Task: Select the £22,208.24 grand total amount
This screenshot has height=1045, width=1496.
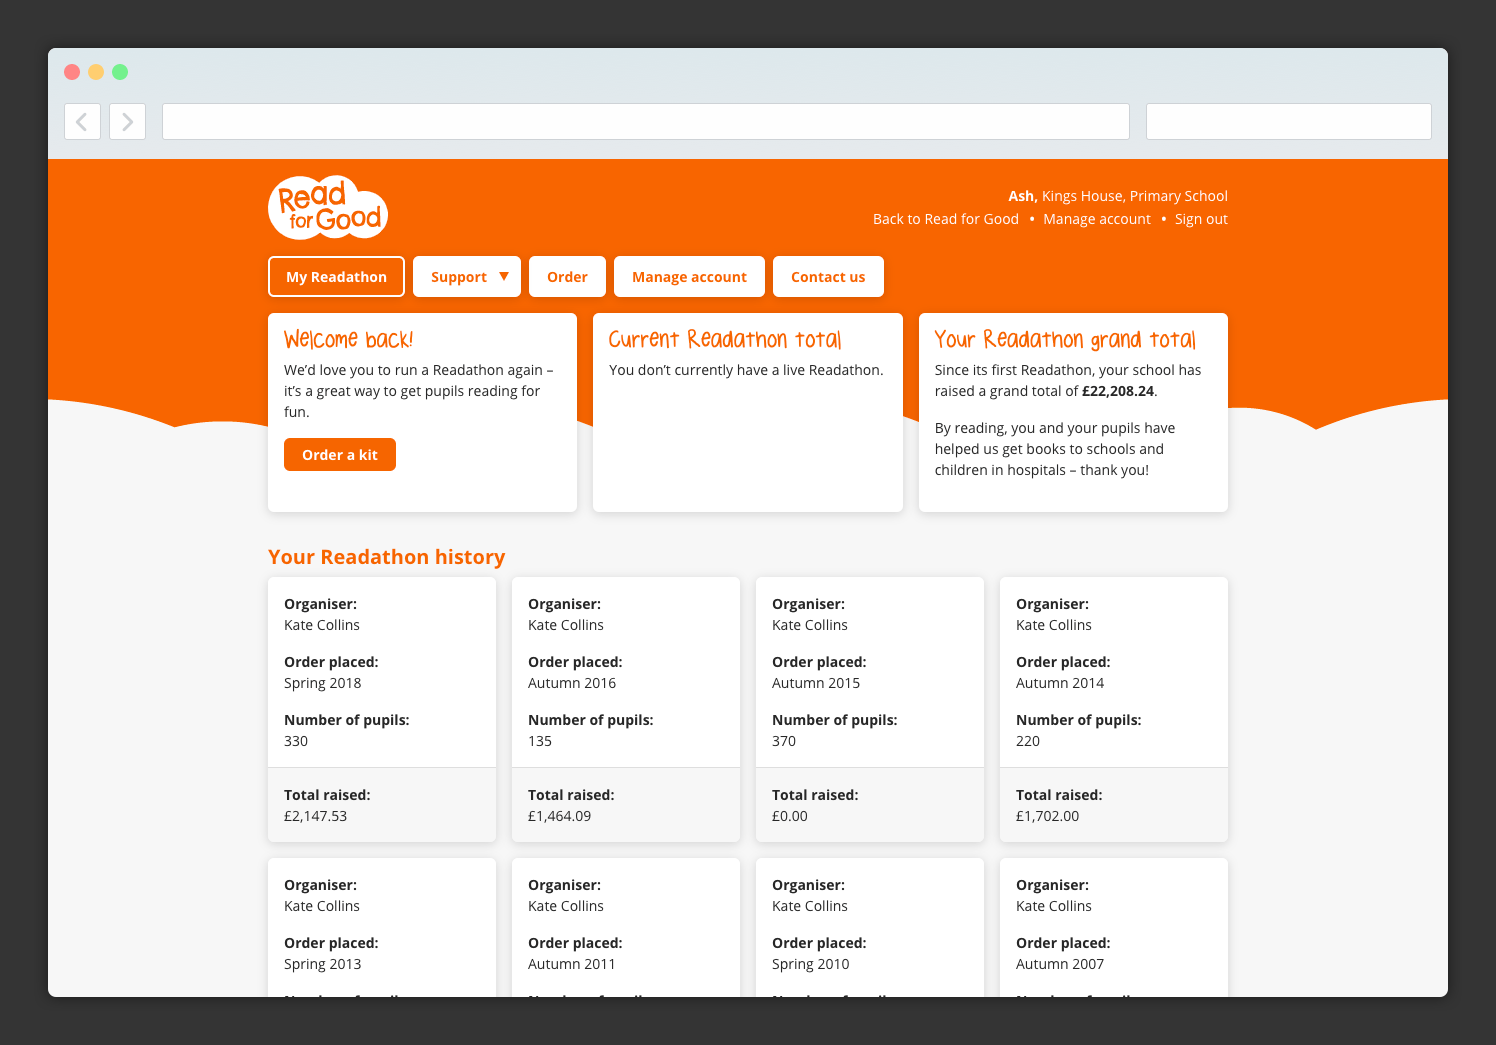Action: (1118, 391)
